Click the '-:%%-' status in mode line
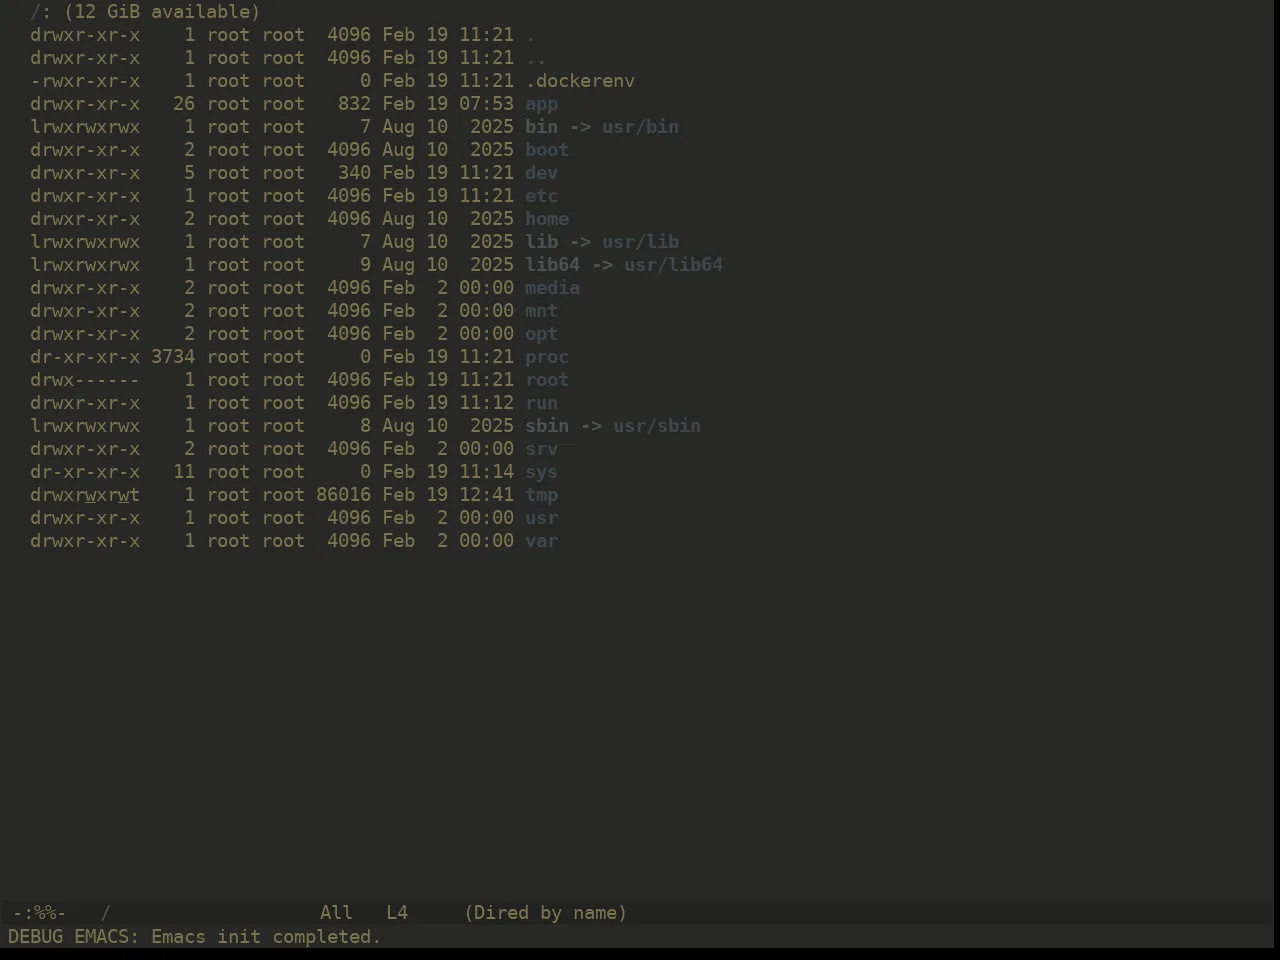Viewport: 1280px width, 960px height. pyautogui.click(x=39, y=913)
